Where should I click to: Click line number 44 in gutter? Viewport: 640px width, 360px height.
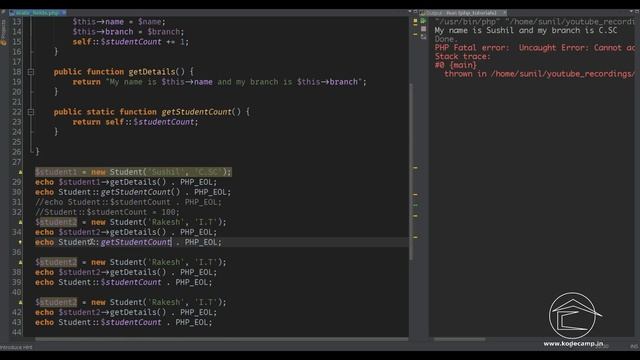[x=16, y=332]
